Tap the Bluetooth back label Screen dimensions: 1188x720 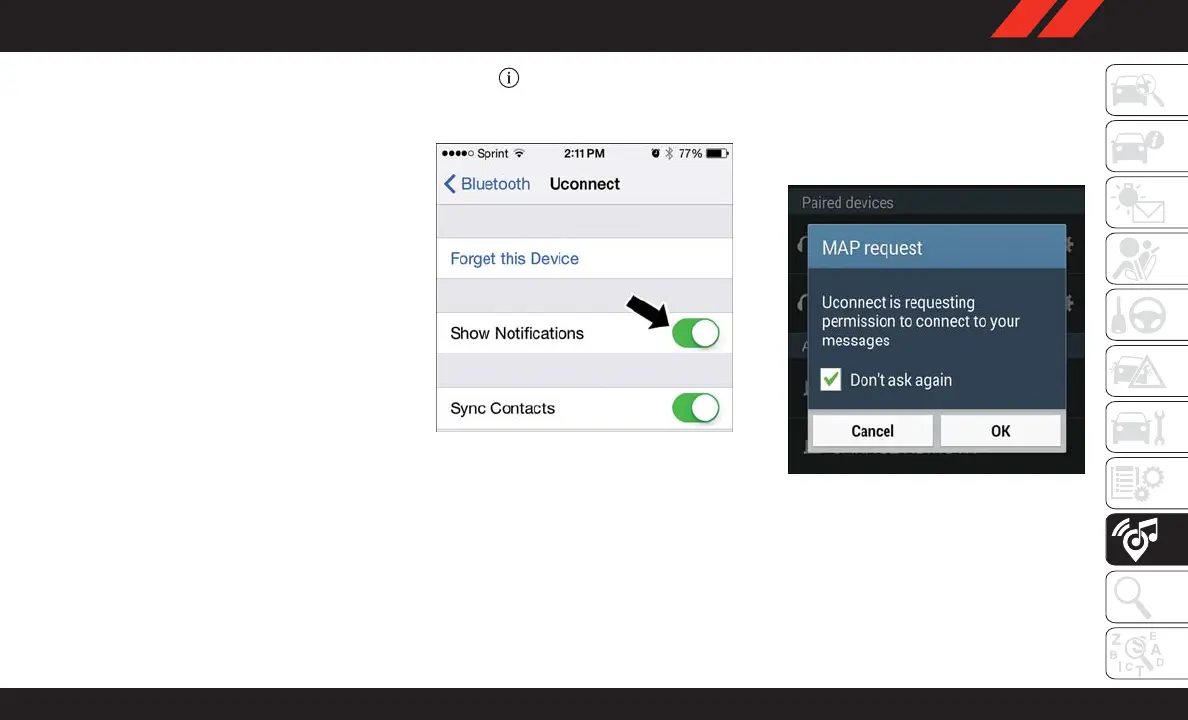[496, 183]
